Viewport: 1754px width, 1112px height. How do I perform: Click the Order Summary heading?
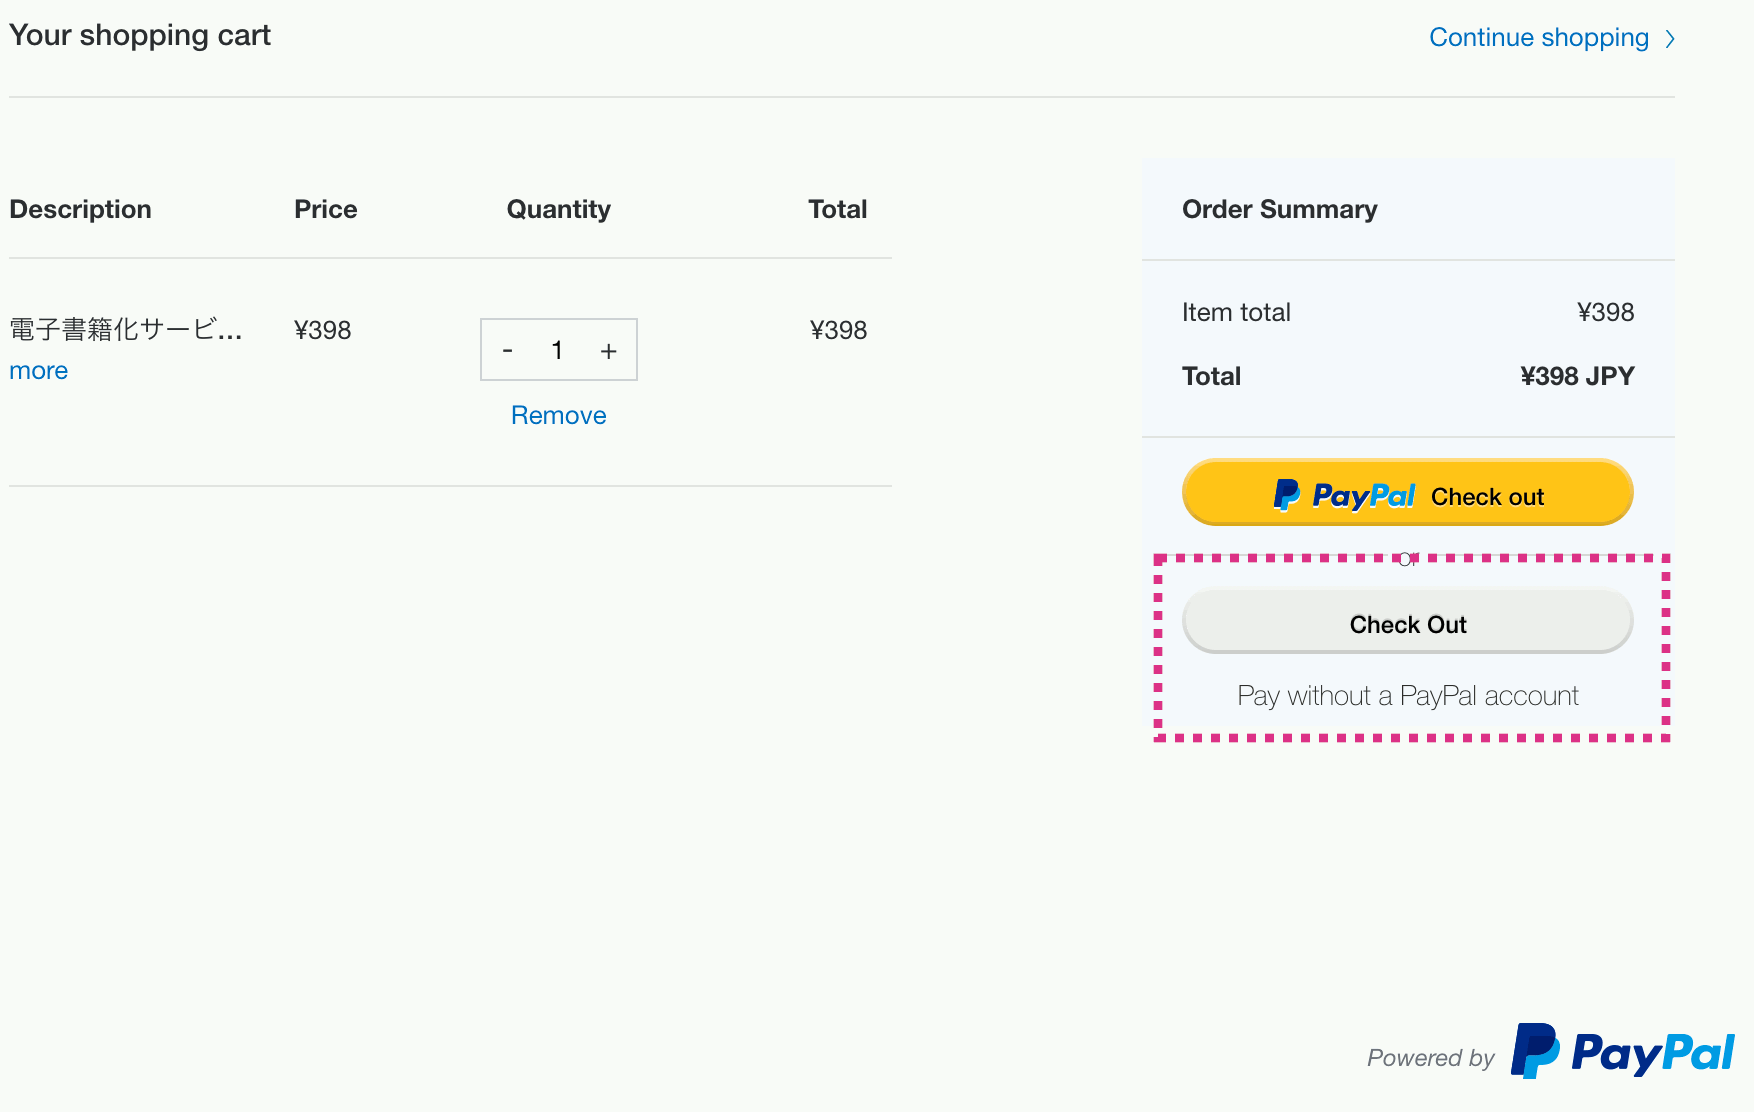pyautogui.click(x=1279, y=209)
